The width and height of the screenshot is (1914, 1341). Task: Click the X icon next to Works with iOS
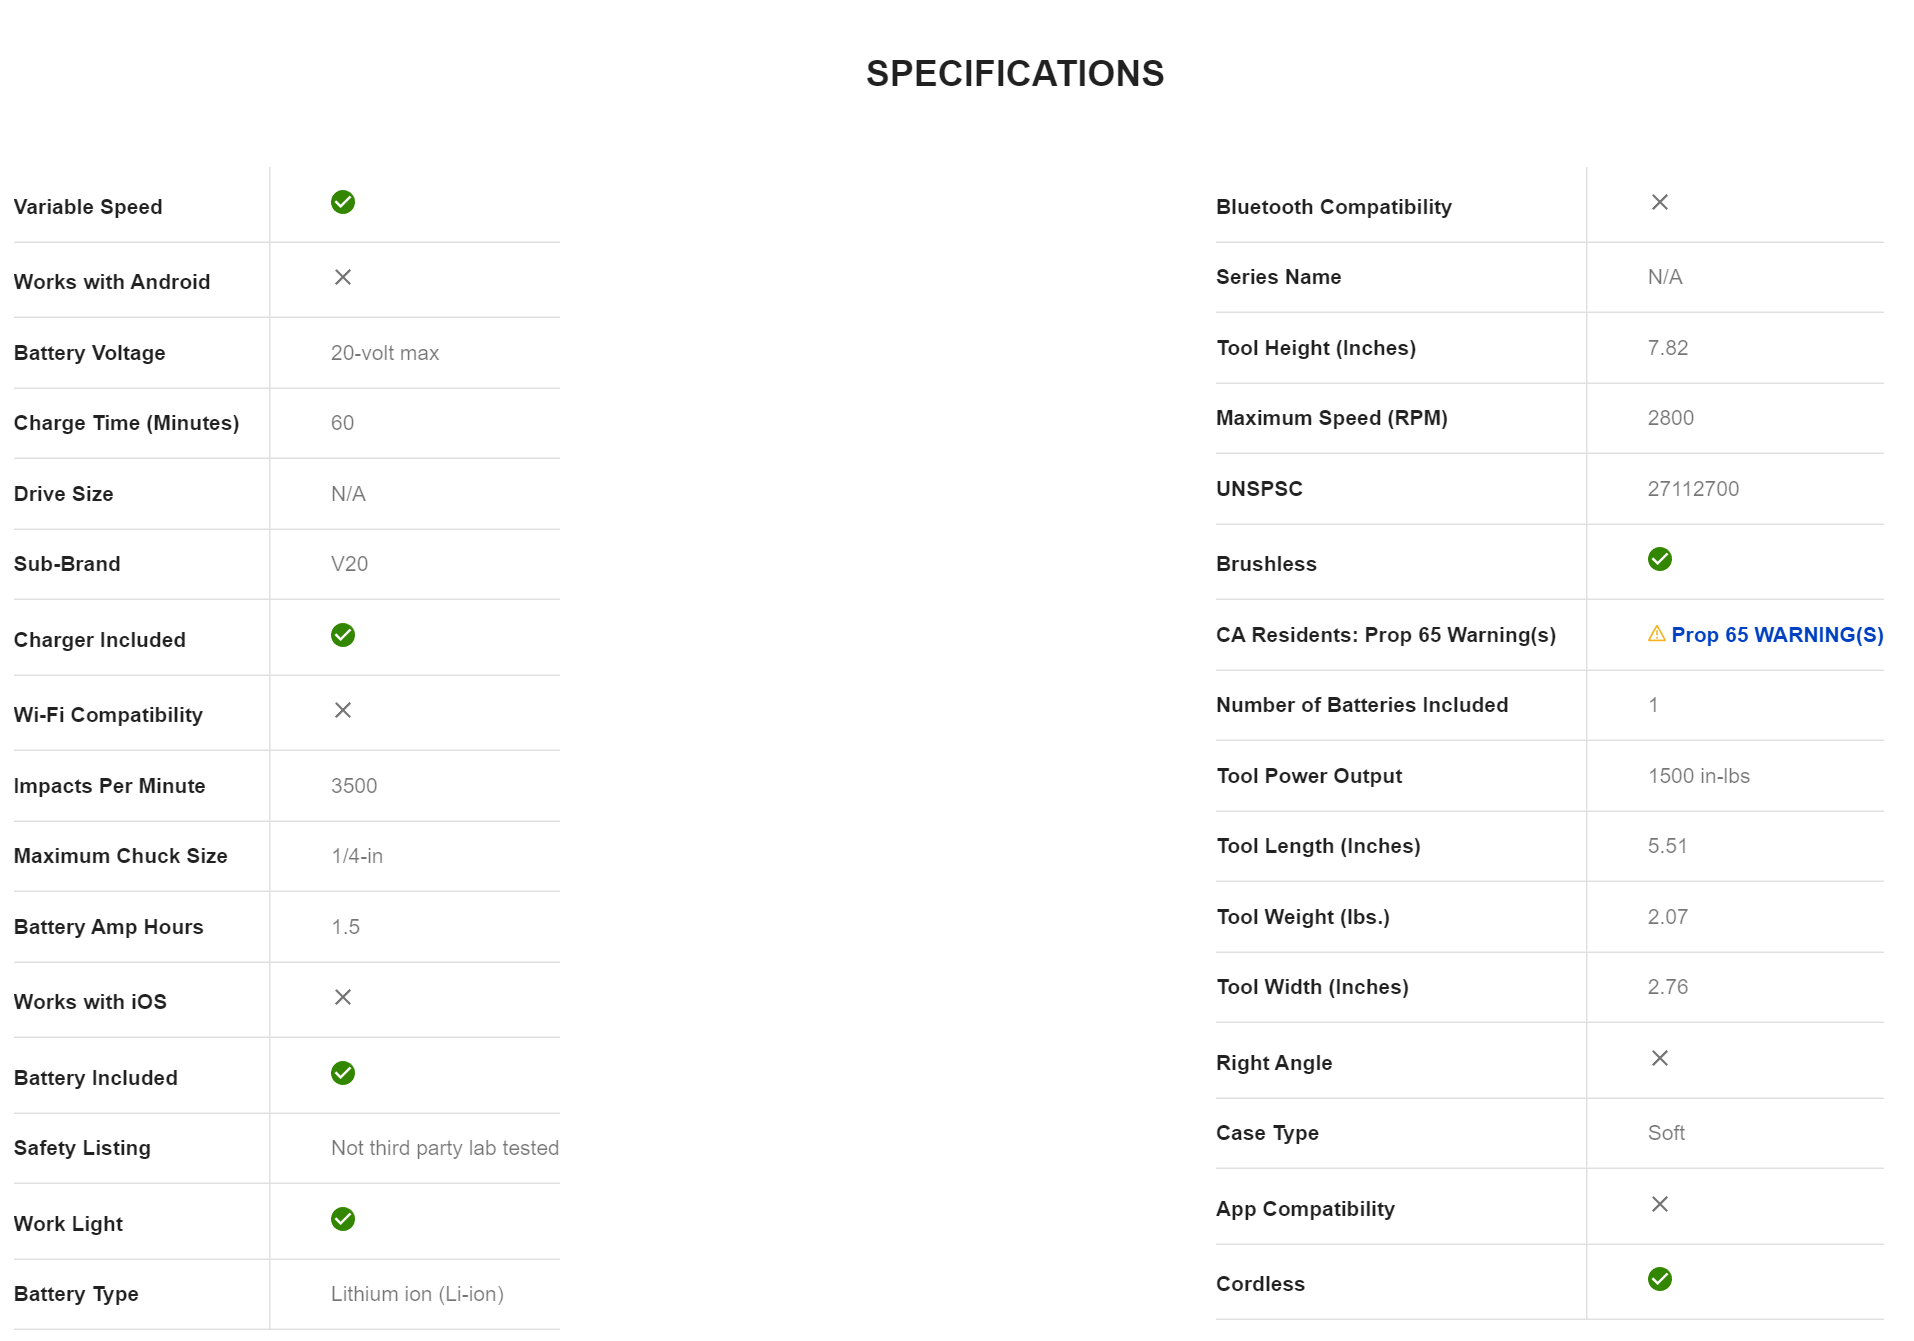click(x=343, y=997)
